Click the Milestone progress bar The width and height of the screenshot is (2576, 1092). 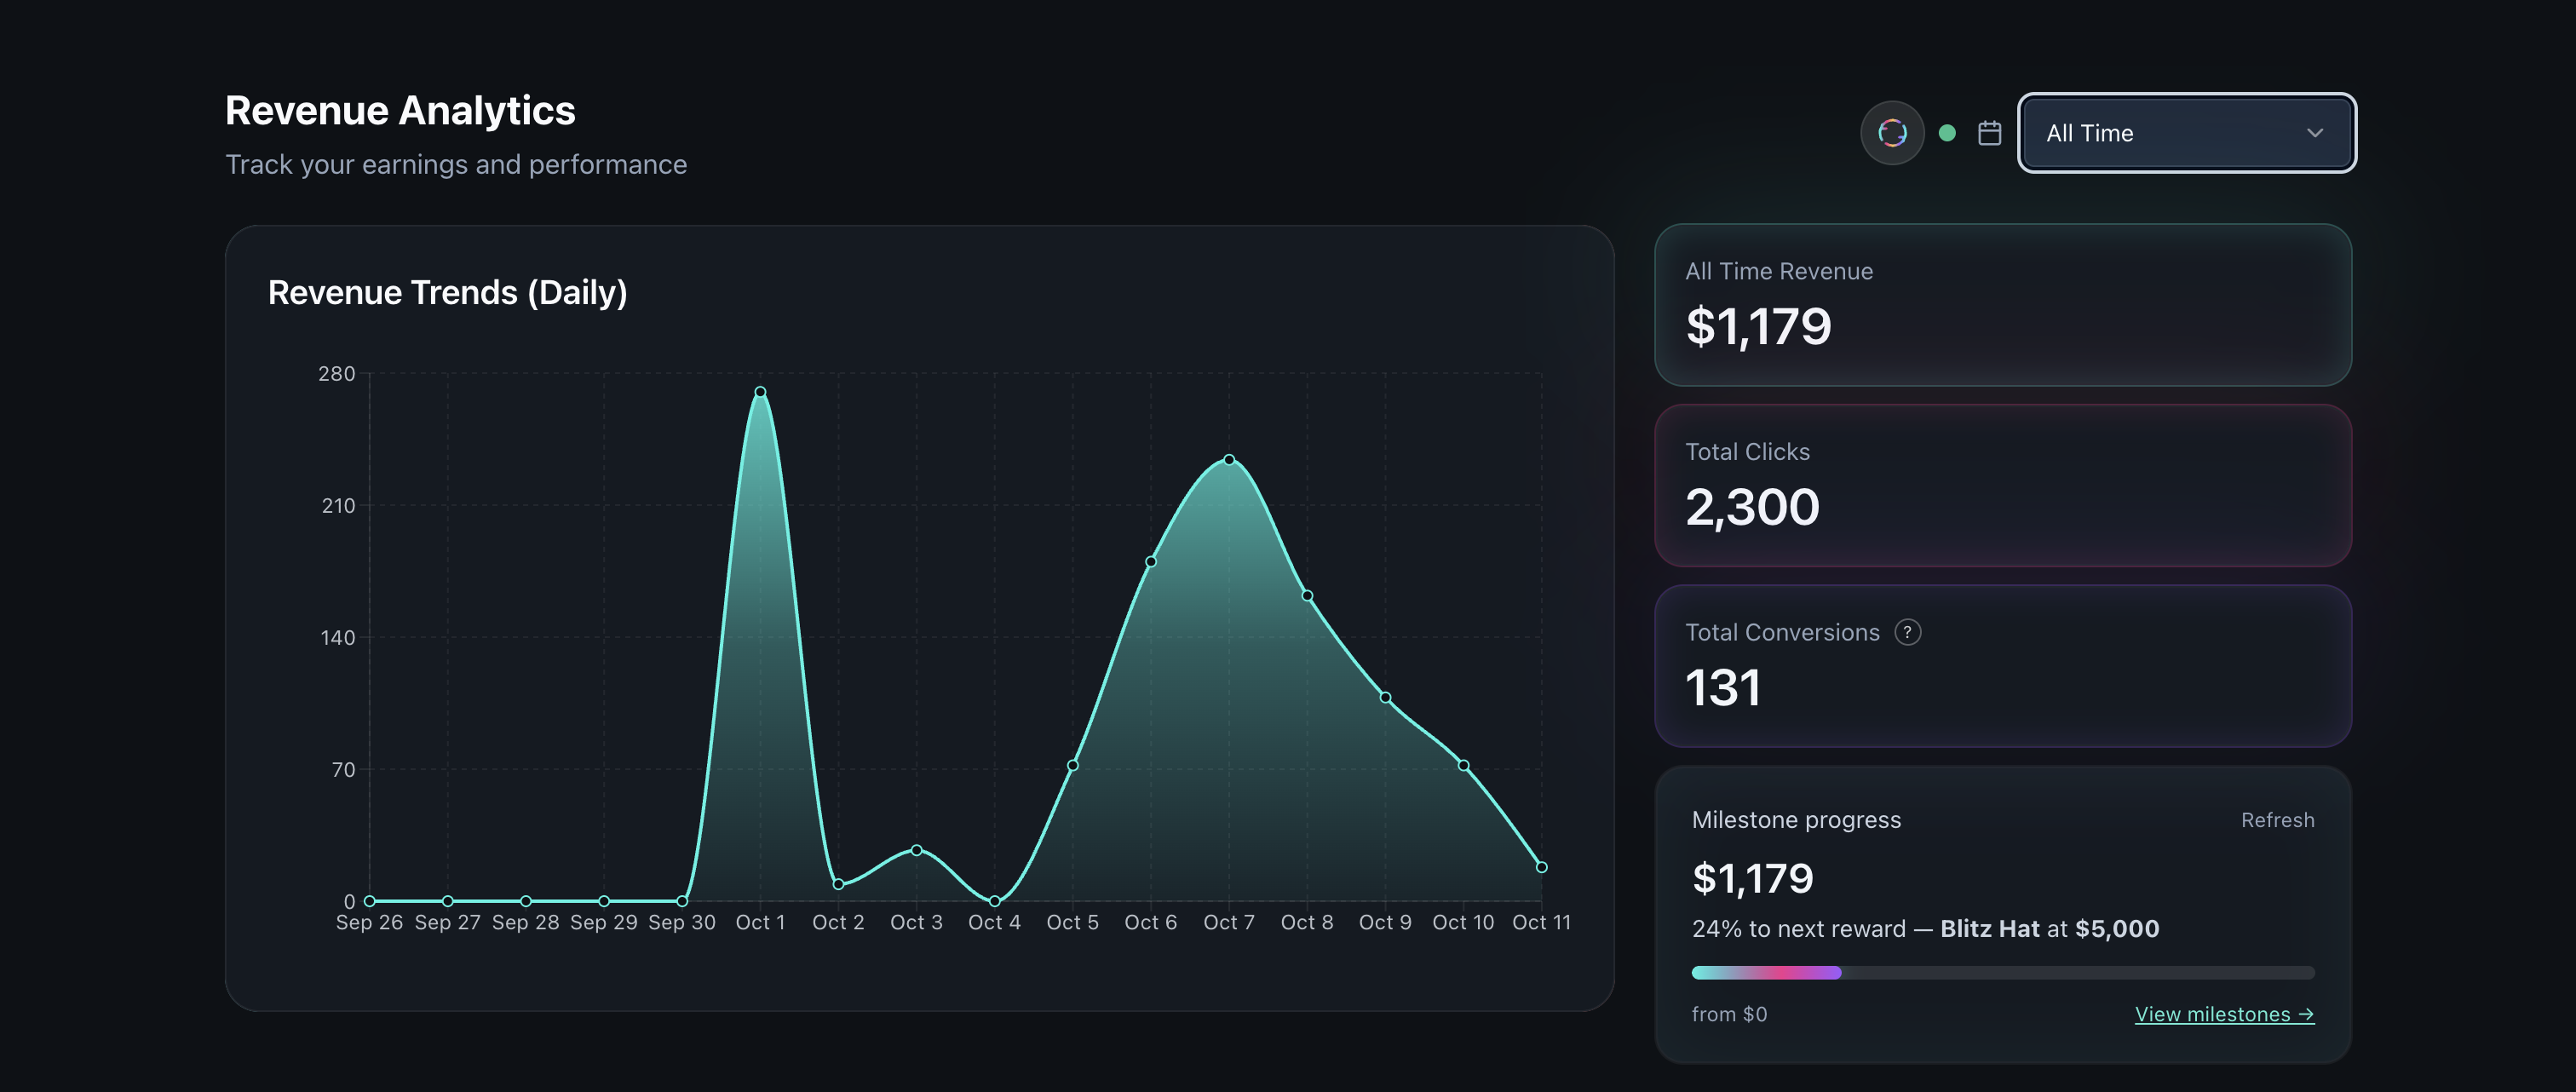pyautogui.click(x=2002, y=971)
